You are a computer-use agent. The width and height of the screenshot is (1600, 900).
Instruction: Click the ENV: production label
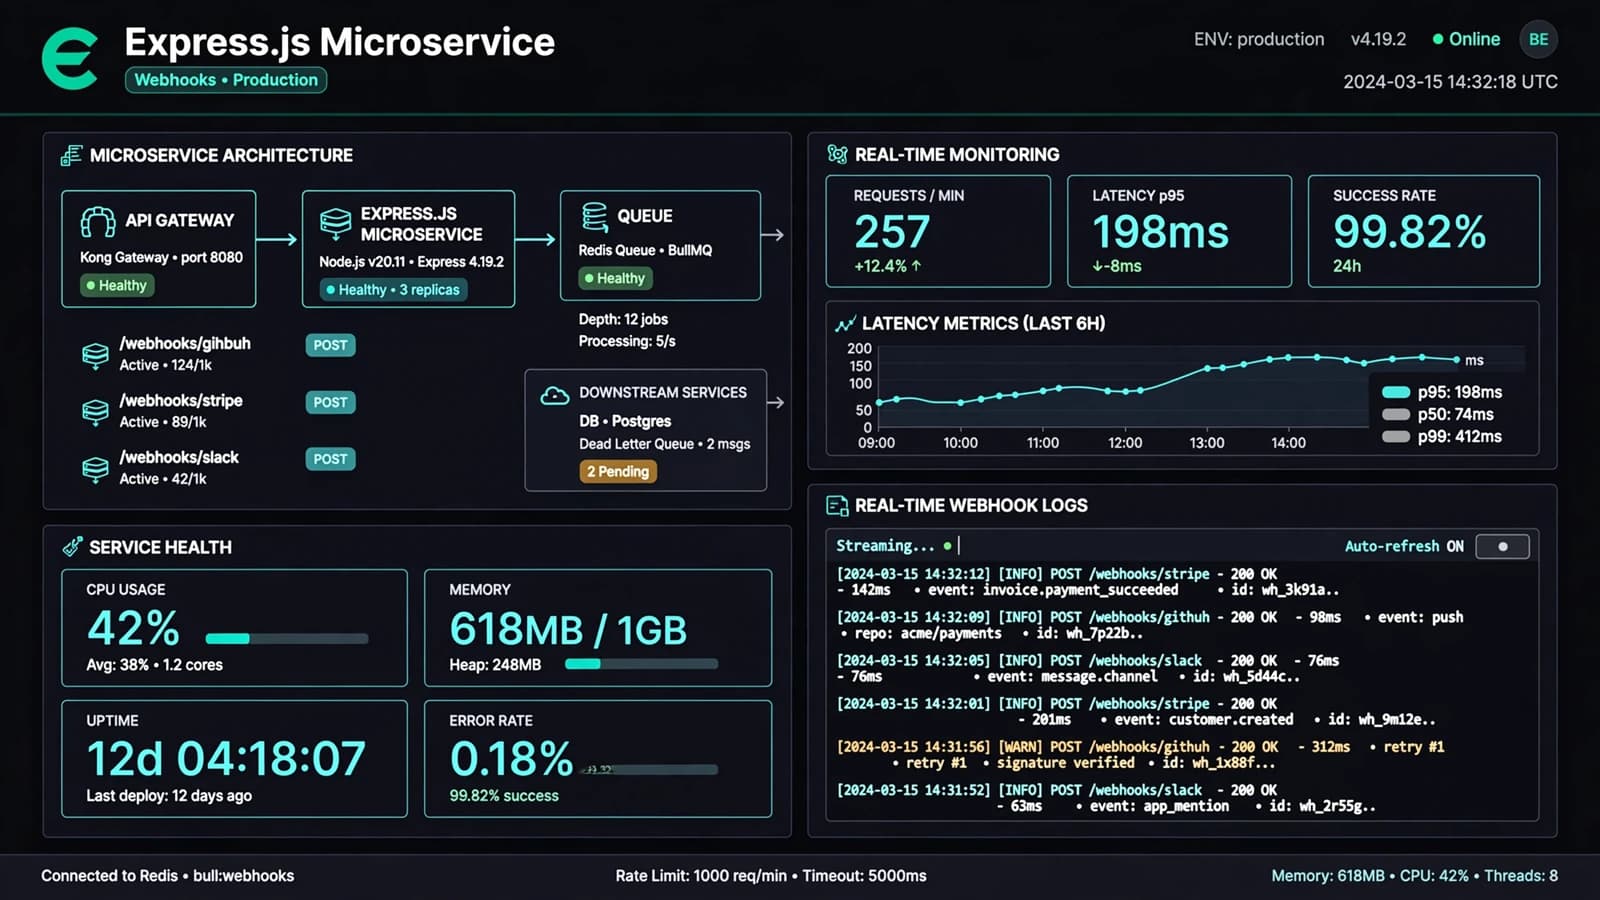(1259, 39)
